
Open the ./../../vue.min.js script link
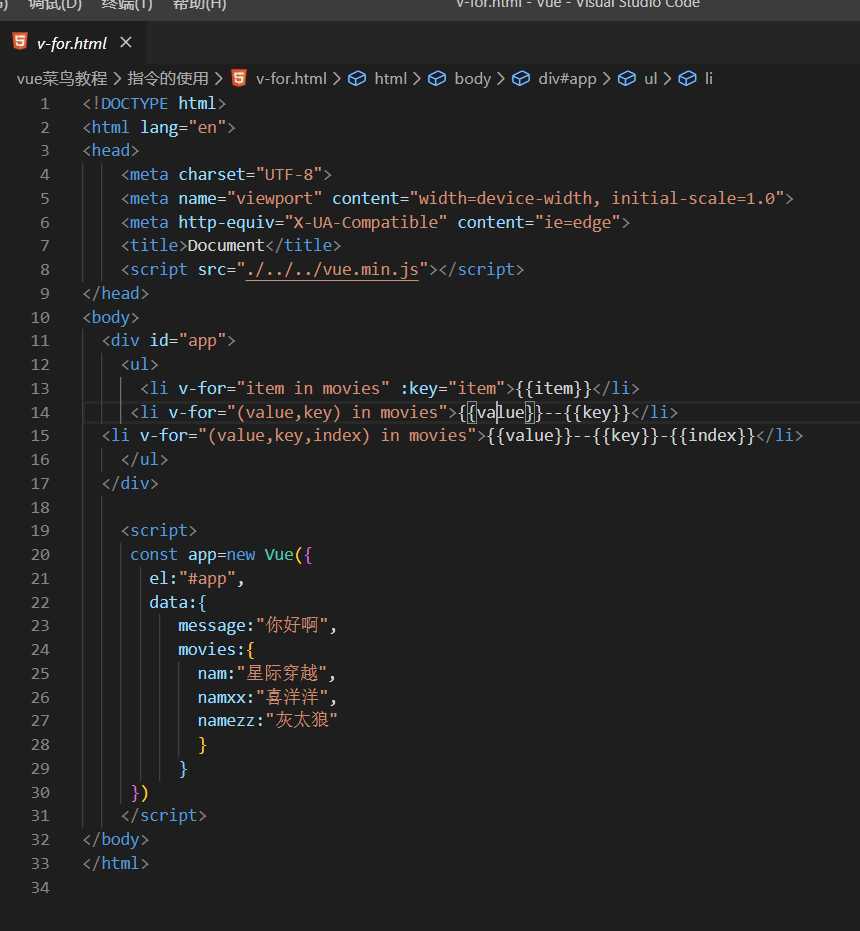click(x=332, y=270)
